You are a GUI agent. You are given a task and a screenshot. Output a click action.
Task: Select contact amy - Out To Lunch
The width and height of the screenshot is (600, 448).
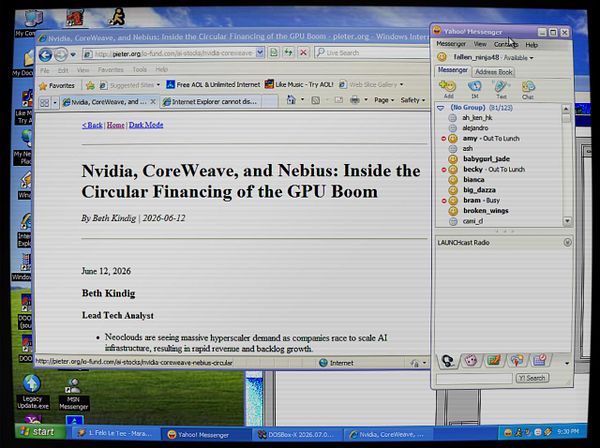pyautogui.click(x=491, y=138)
